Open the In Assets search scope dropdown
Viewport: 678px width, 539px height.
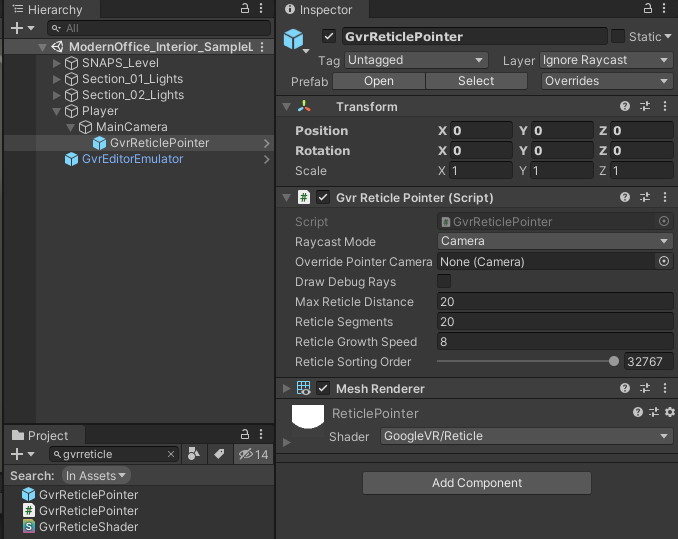pos(96,475)
